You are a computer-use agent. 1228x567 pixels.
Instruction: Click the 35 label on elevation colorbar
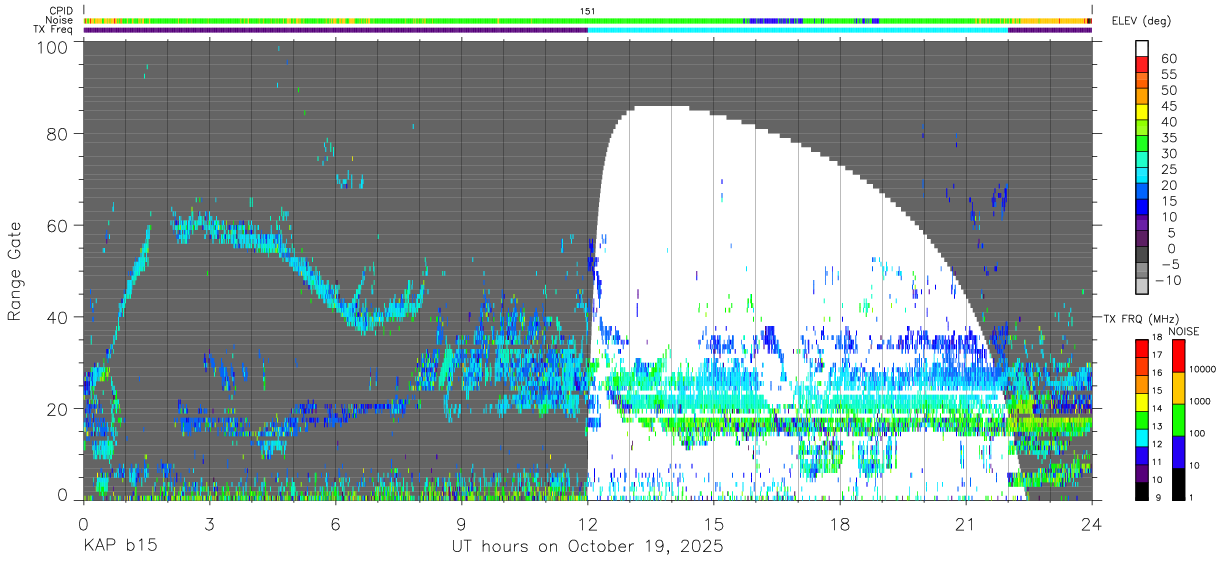click(1168, 137)
